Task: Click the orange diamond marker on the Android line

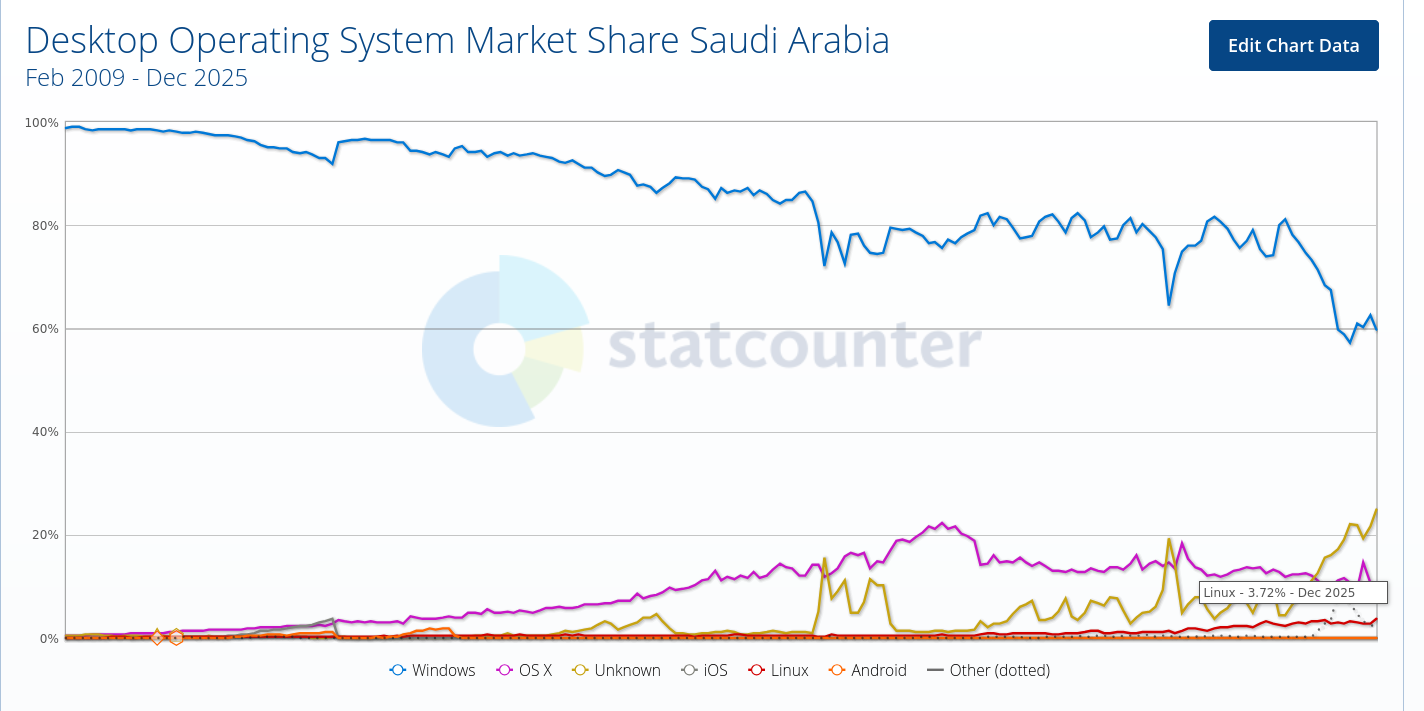Action: tap(157, 637)
